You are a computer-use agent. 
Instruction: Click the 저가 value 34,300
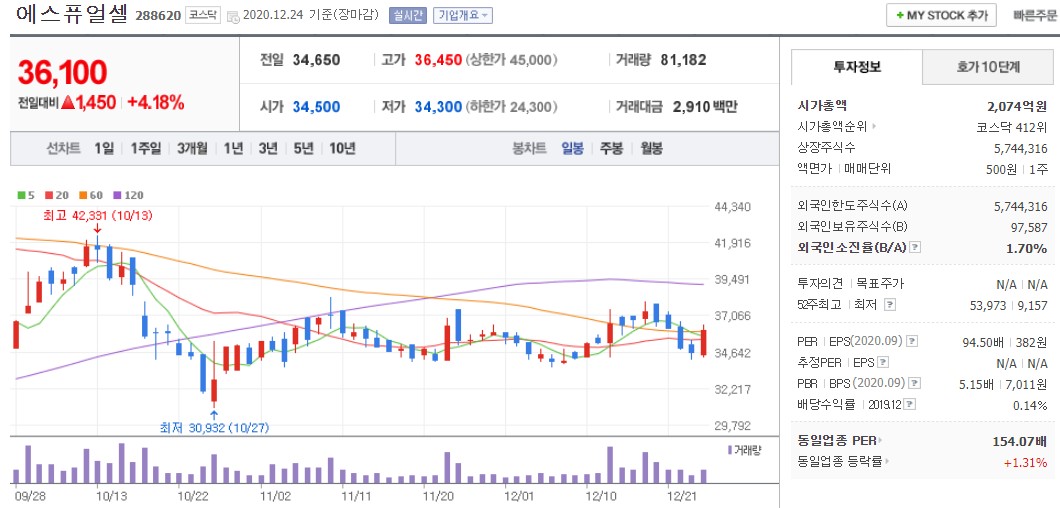click(x=438, y=107)
